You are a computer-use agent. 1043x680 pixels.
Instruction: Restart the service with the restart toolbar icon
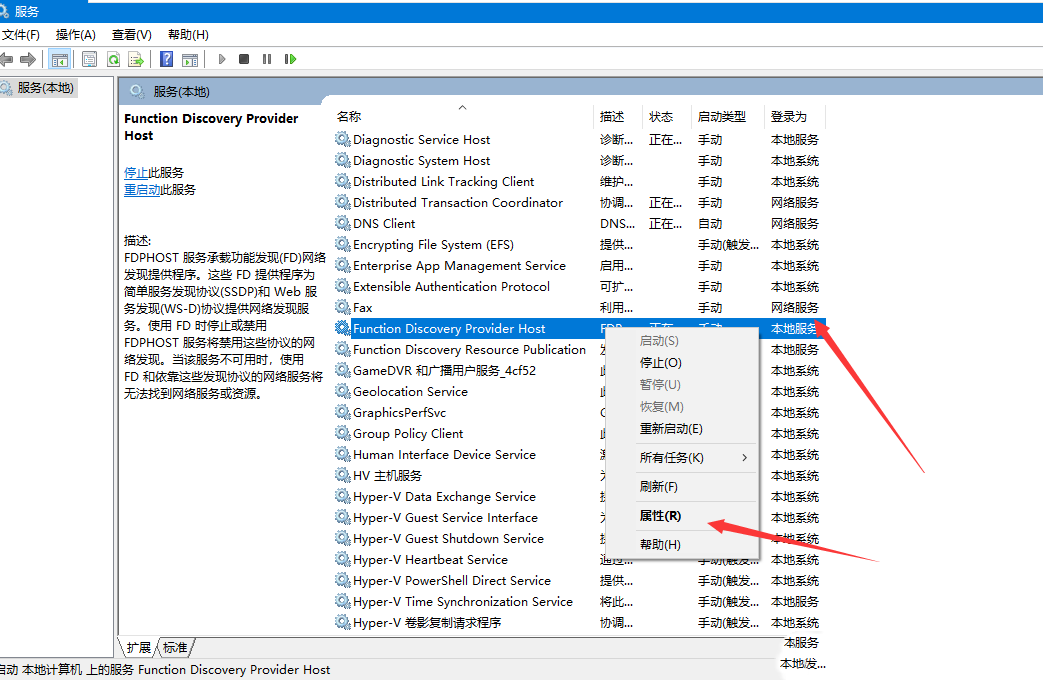click(289, 59)
